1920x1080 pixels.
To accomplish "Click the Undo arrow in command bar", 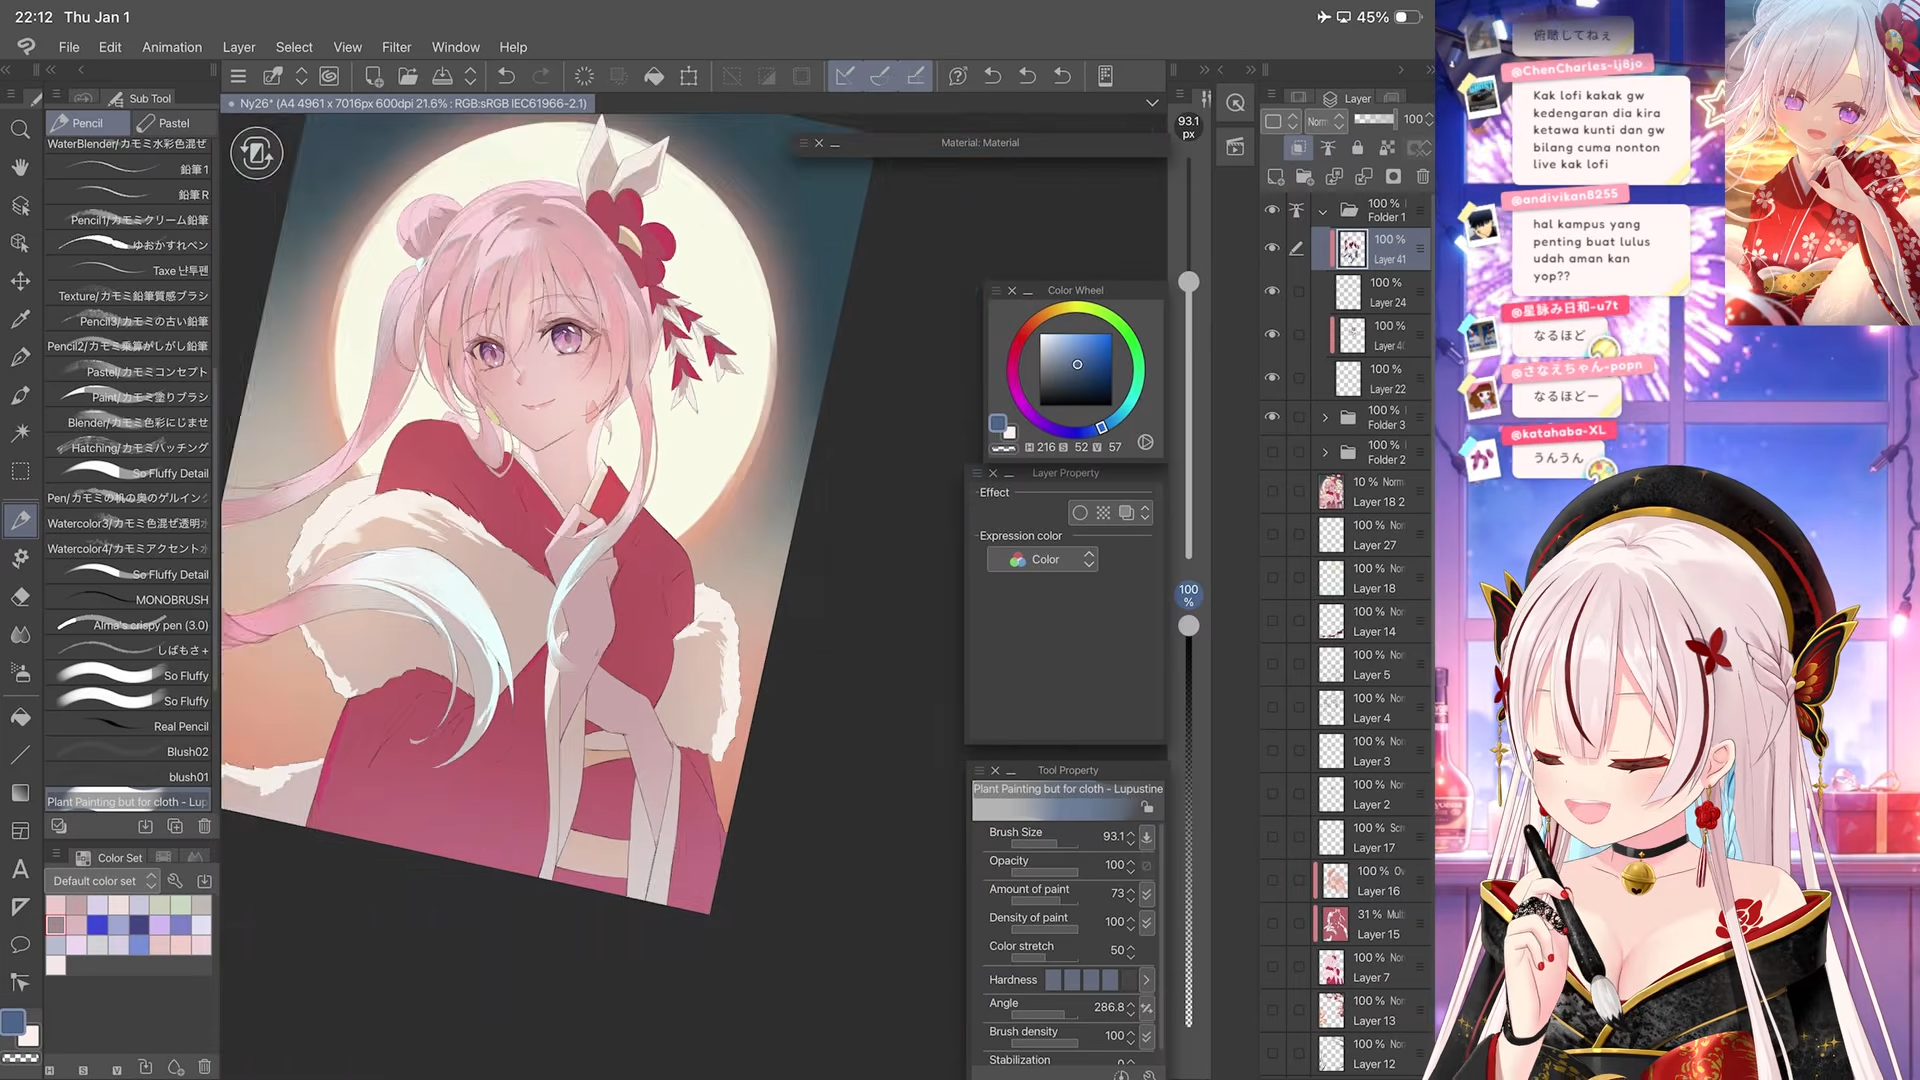I will 506,76.
